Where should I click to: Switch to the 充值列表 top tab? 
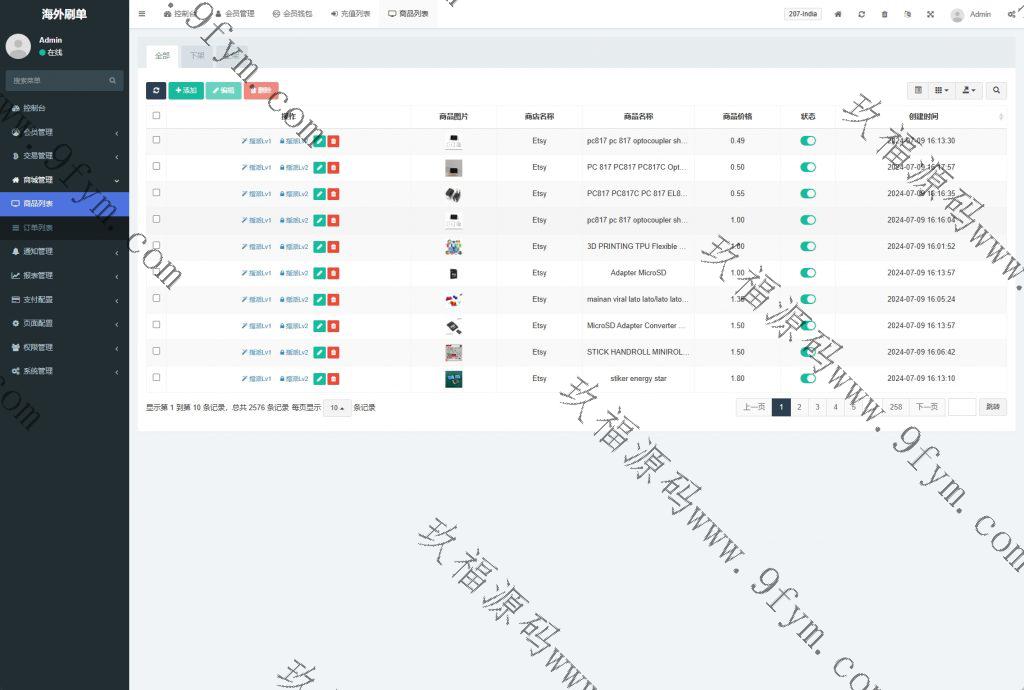tap(350, 14)
